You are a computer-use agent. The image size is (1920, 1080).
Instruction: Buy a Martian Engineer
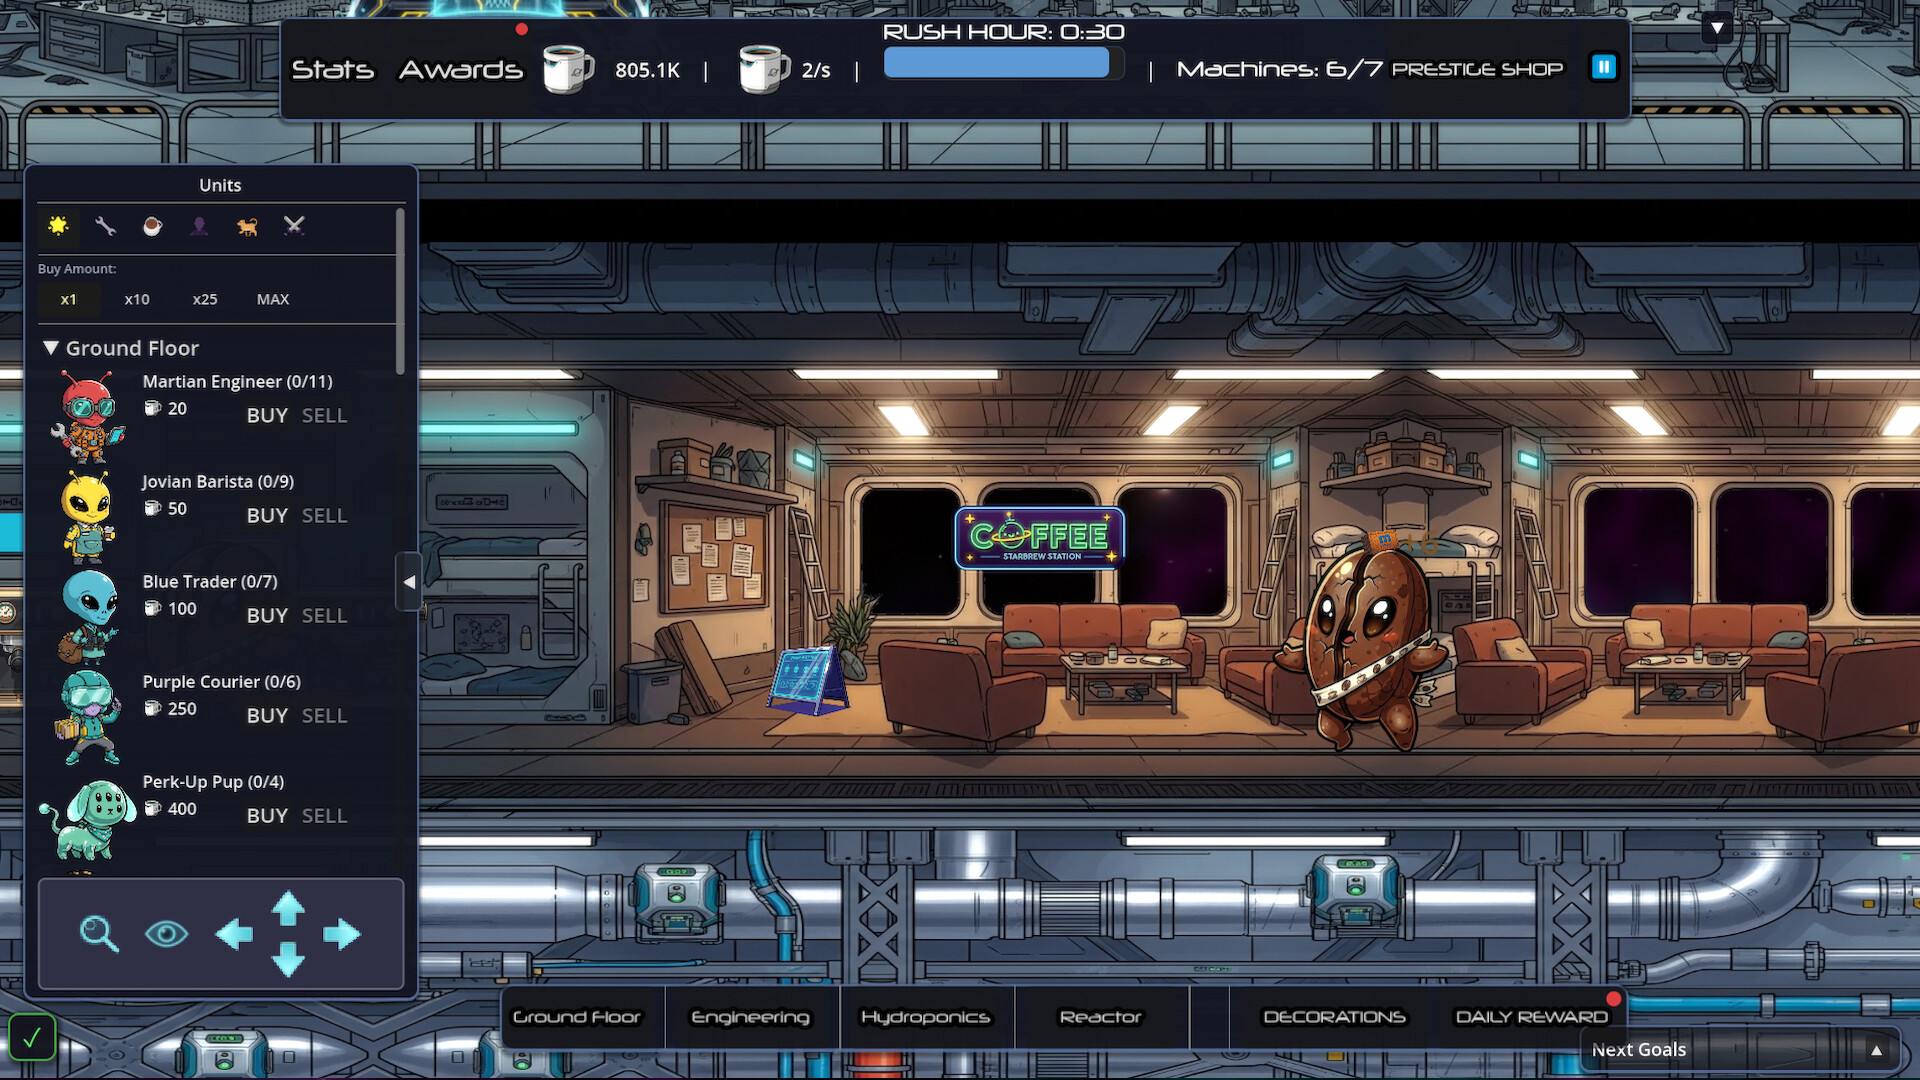(266, 415)
